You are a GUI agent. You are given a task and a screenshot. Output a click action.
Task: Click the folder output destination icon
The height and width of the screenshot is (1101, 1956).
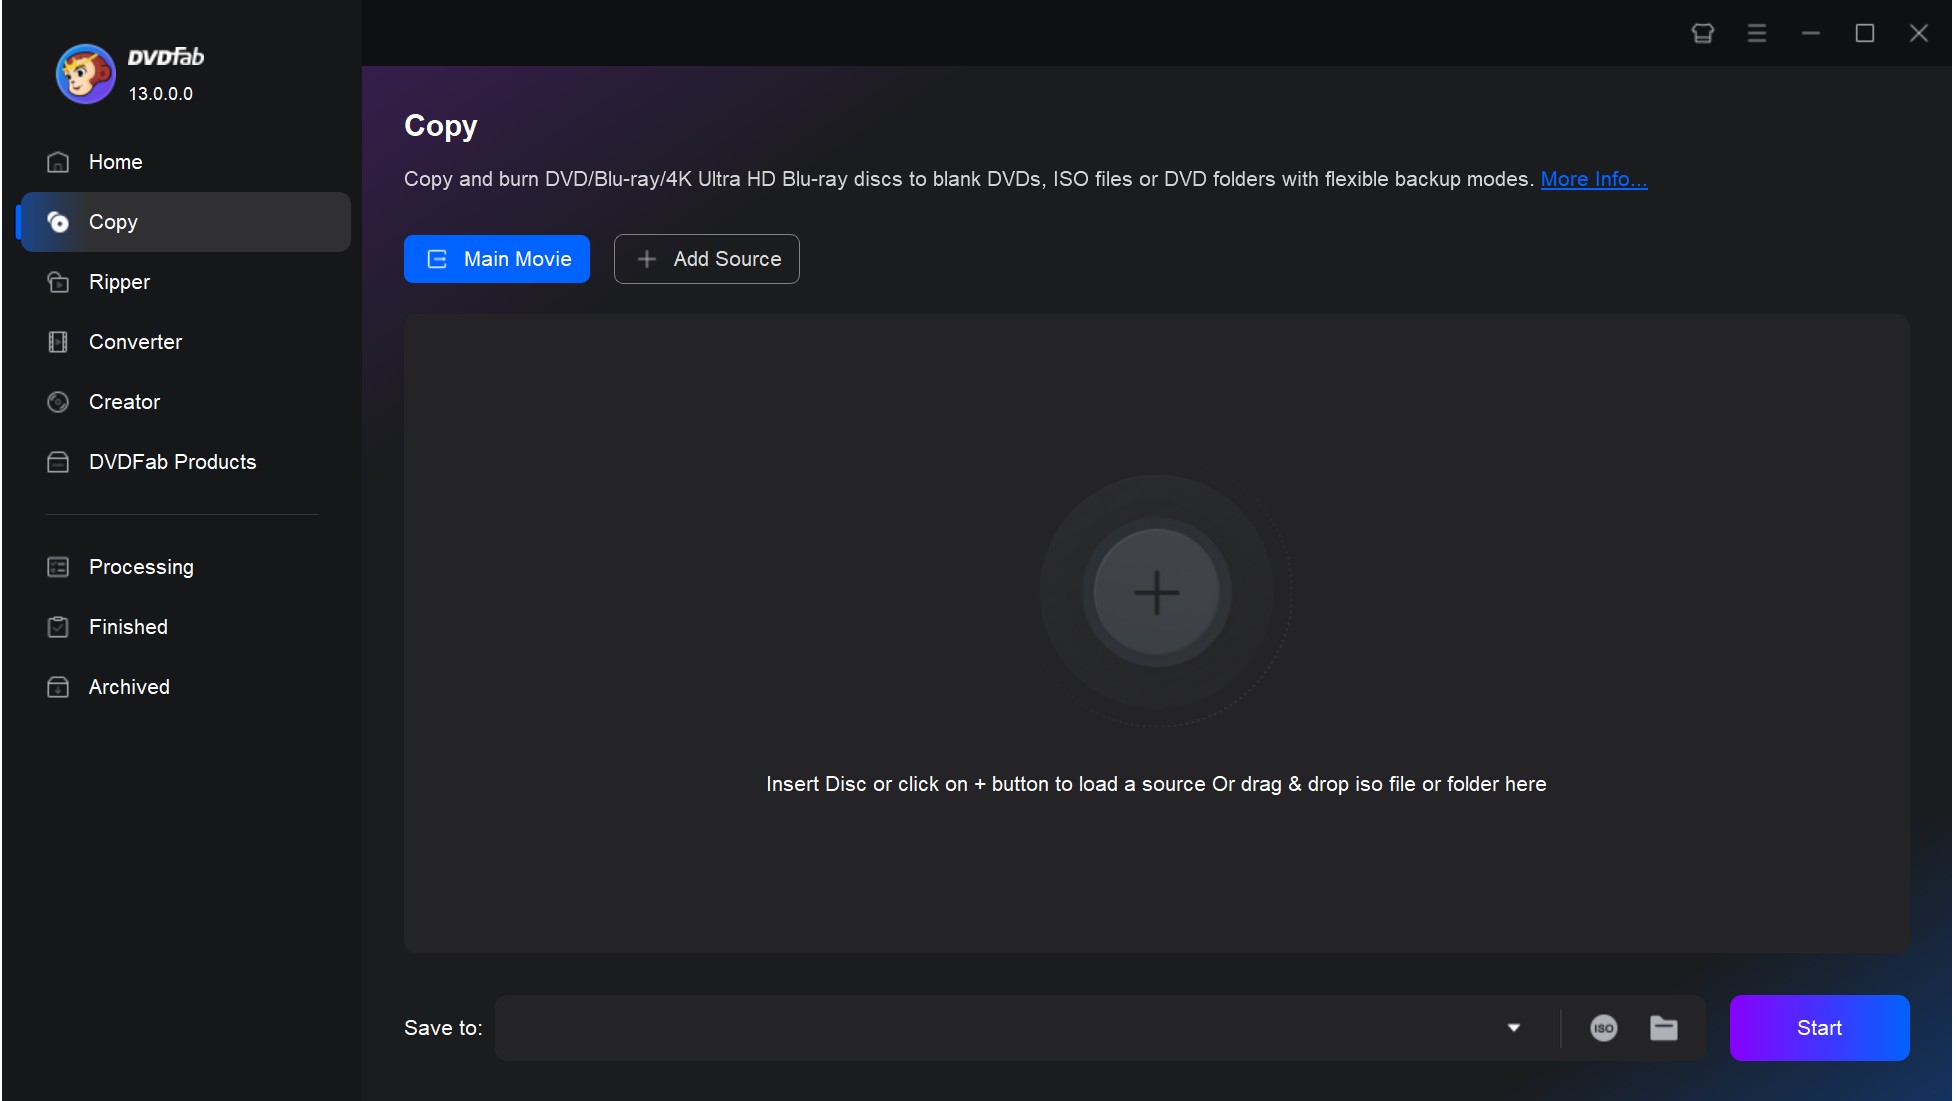1662,1026
